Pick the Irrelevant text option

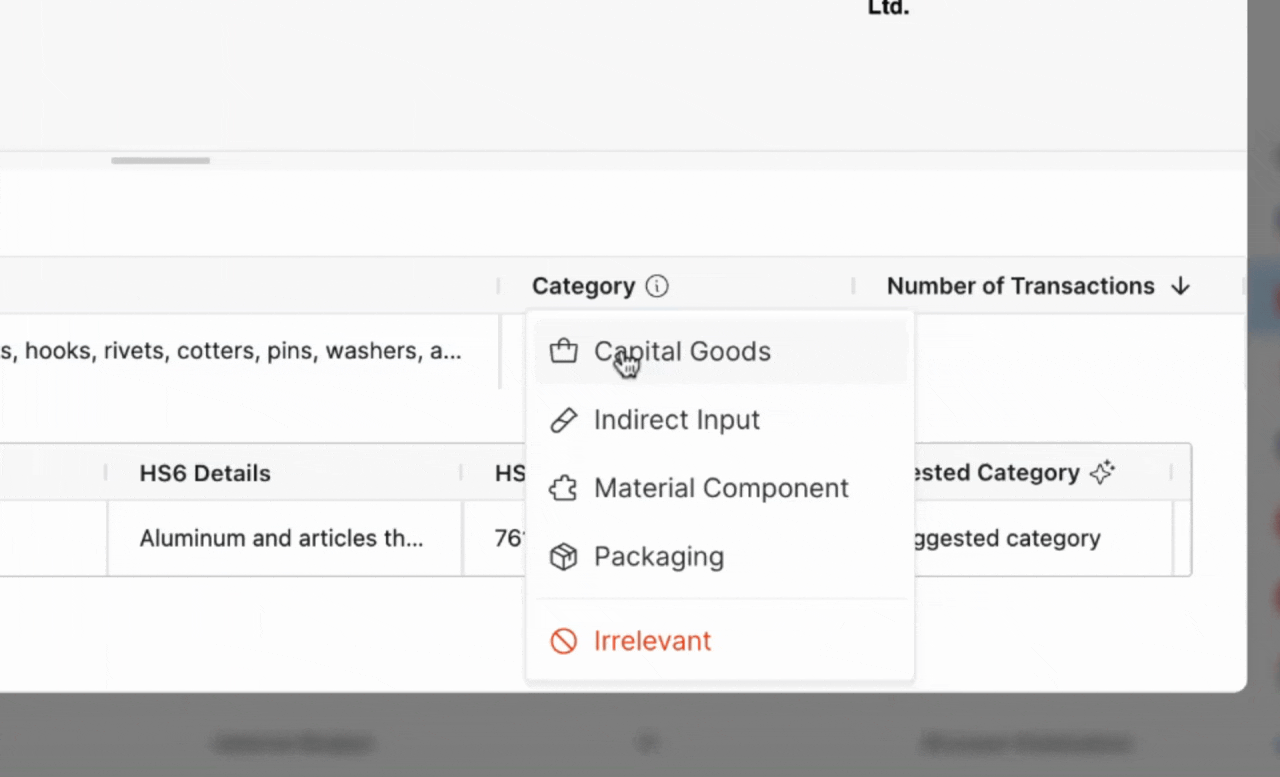(x=652, y=641)
